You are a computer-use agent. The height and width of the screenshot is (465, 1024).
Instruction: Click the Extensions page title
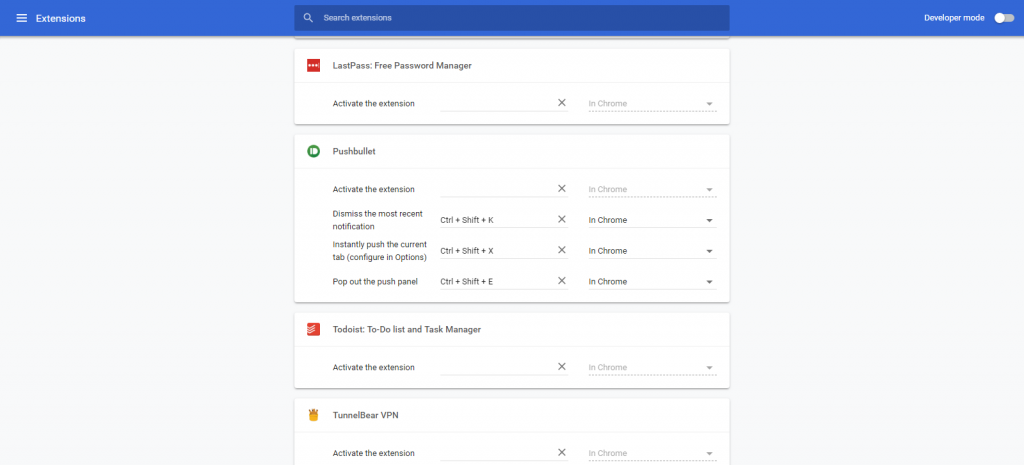tap(61, 18)
